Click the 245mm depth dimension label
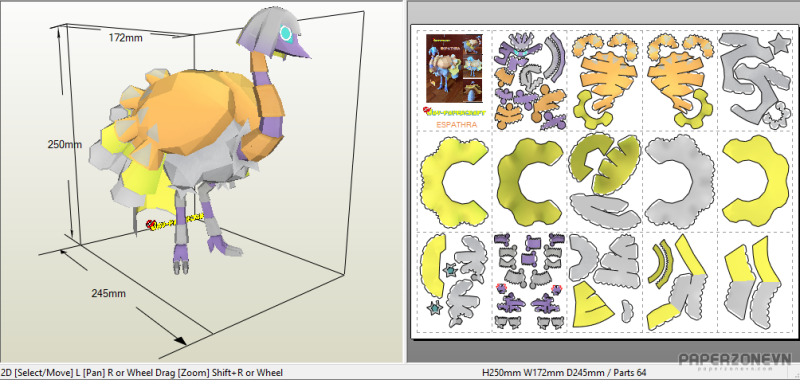Viewport: 800px width, 380px height. click(x=109, y=293)
